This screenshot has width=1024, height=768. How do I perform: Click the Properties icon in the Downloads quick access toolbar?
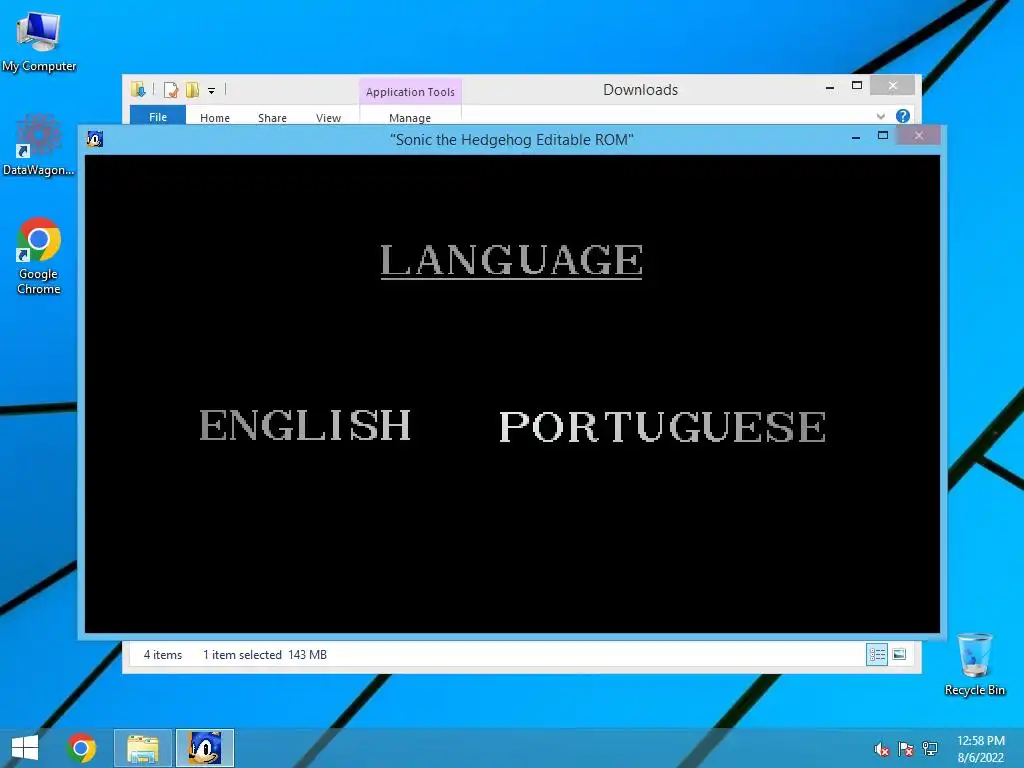171,90
